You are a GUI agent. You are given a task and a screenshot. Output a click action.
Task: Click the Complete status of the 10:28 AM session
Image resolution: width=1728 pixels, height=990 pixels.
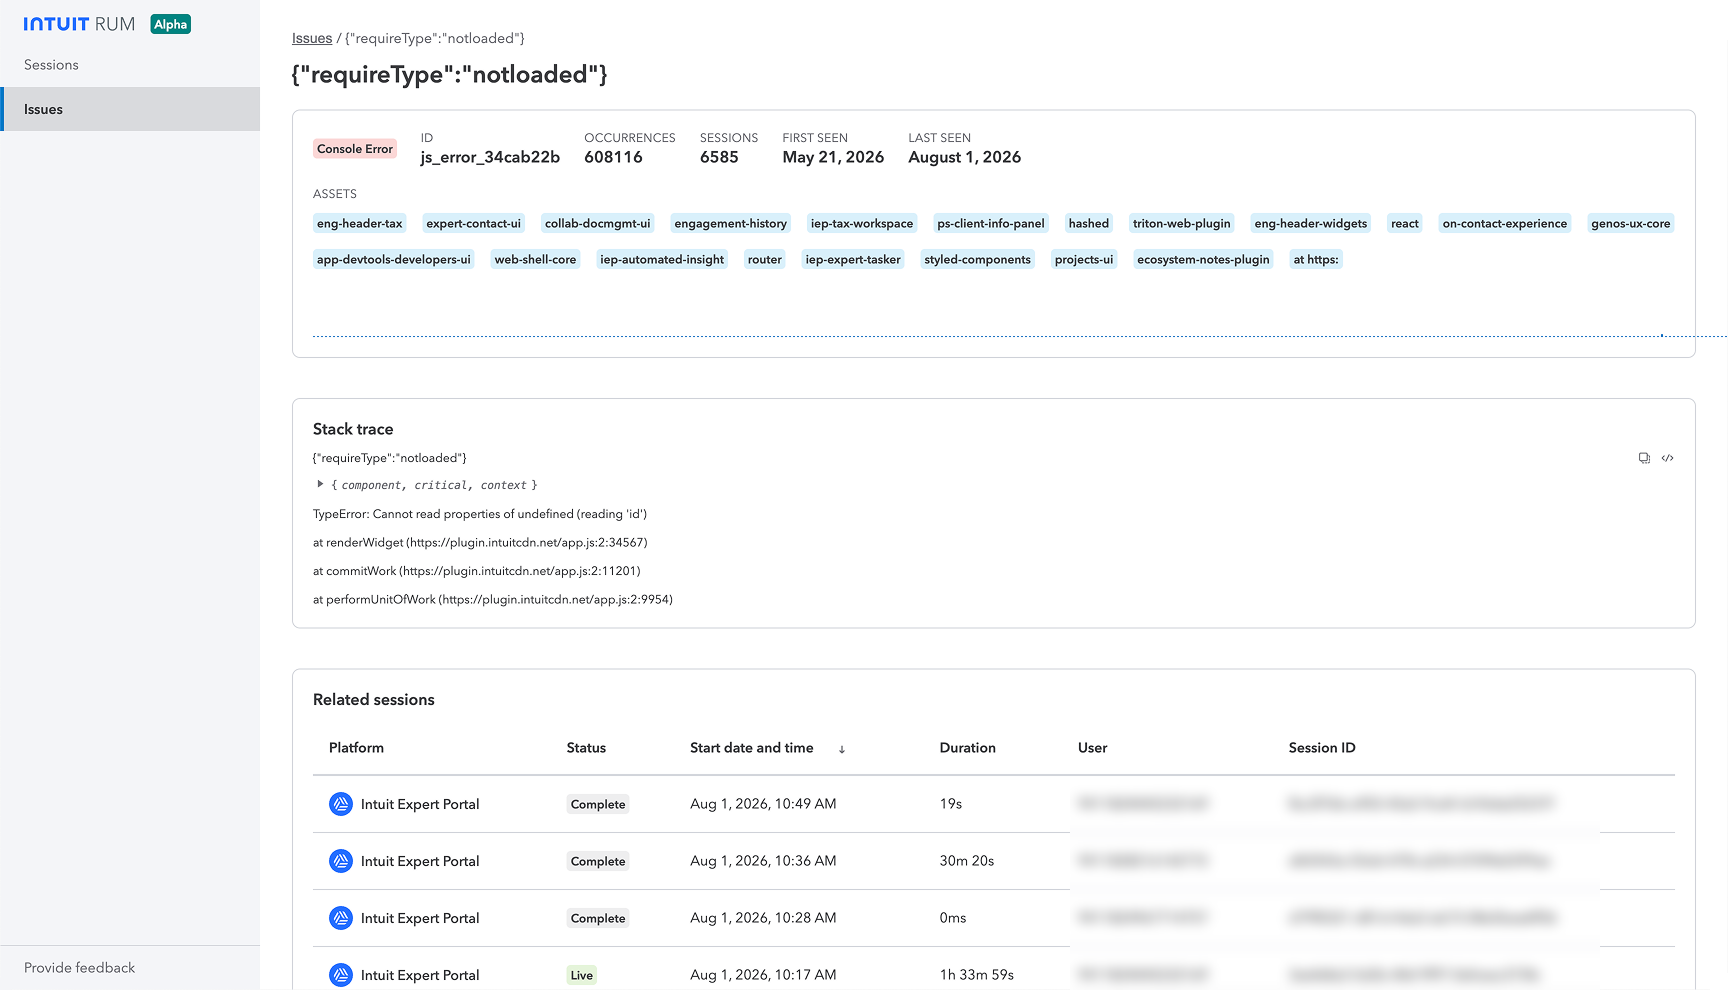[x=598, y=919]
